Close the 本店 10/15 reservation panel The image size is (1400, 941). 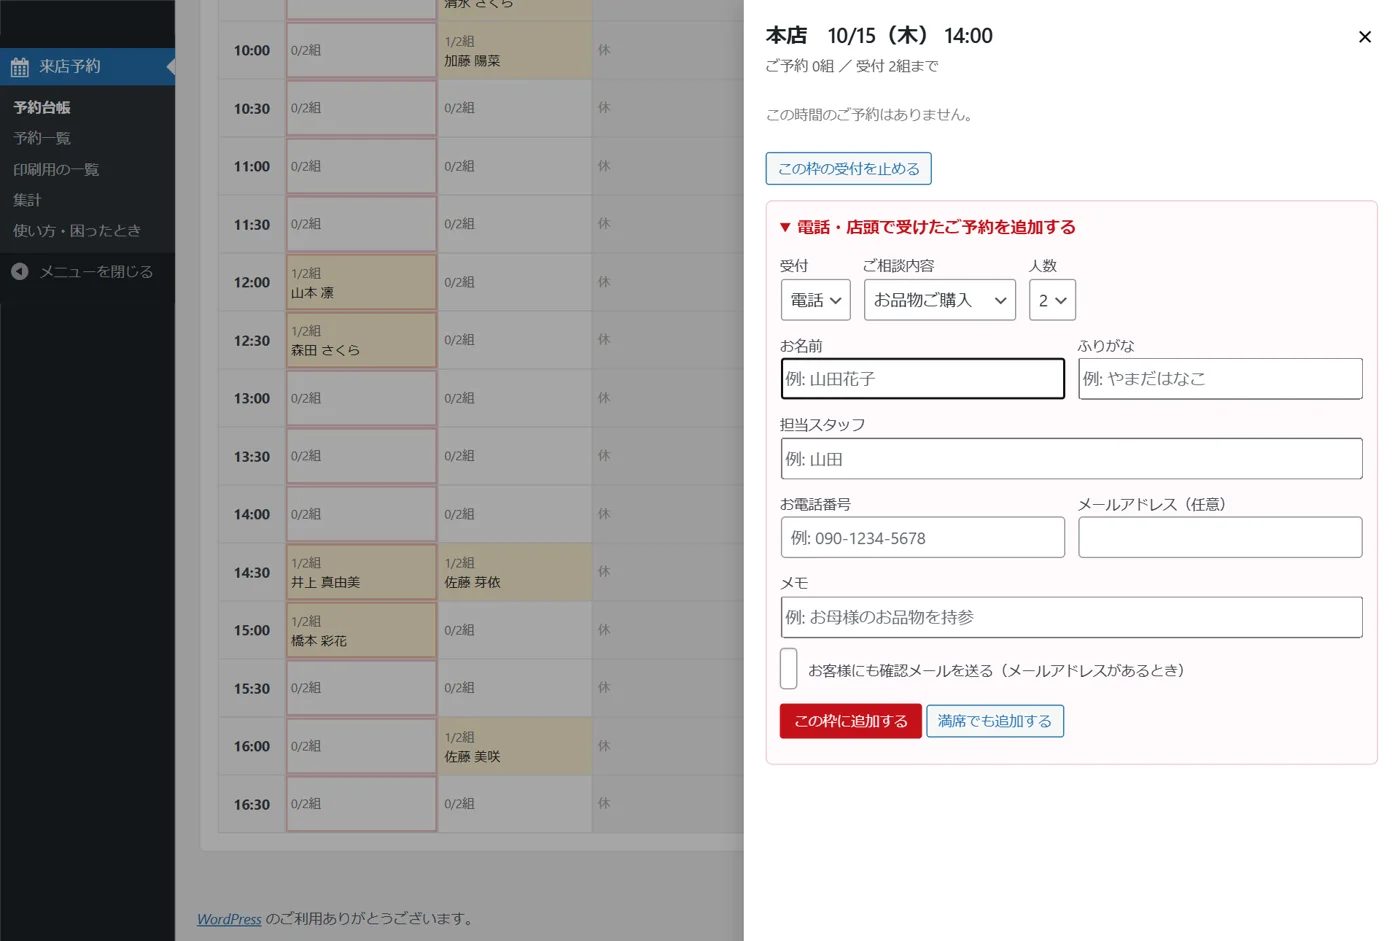(1364, 37)
